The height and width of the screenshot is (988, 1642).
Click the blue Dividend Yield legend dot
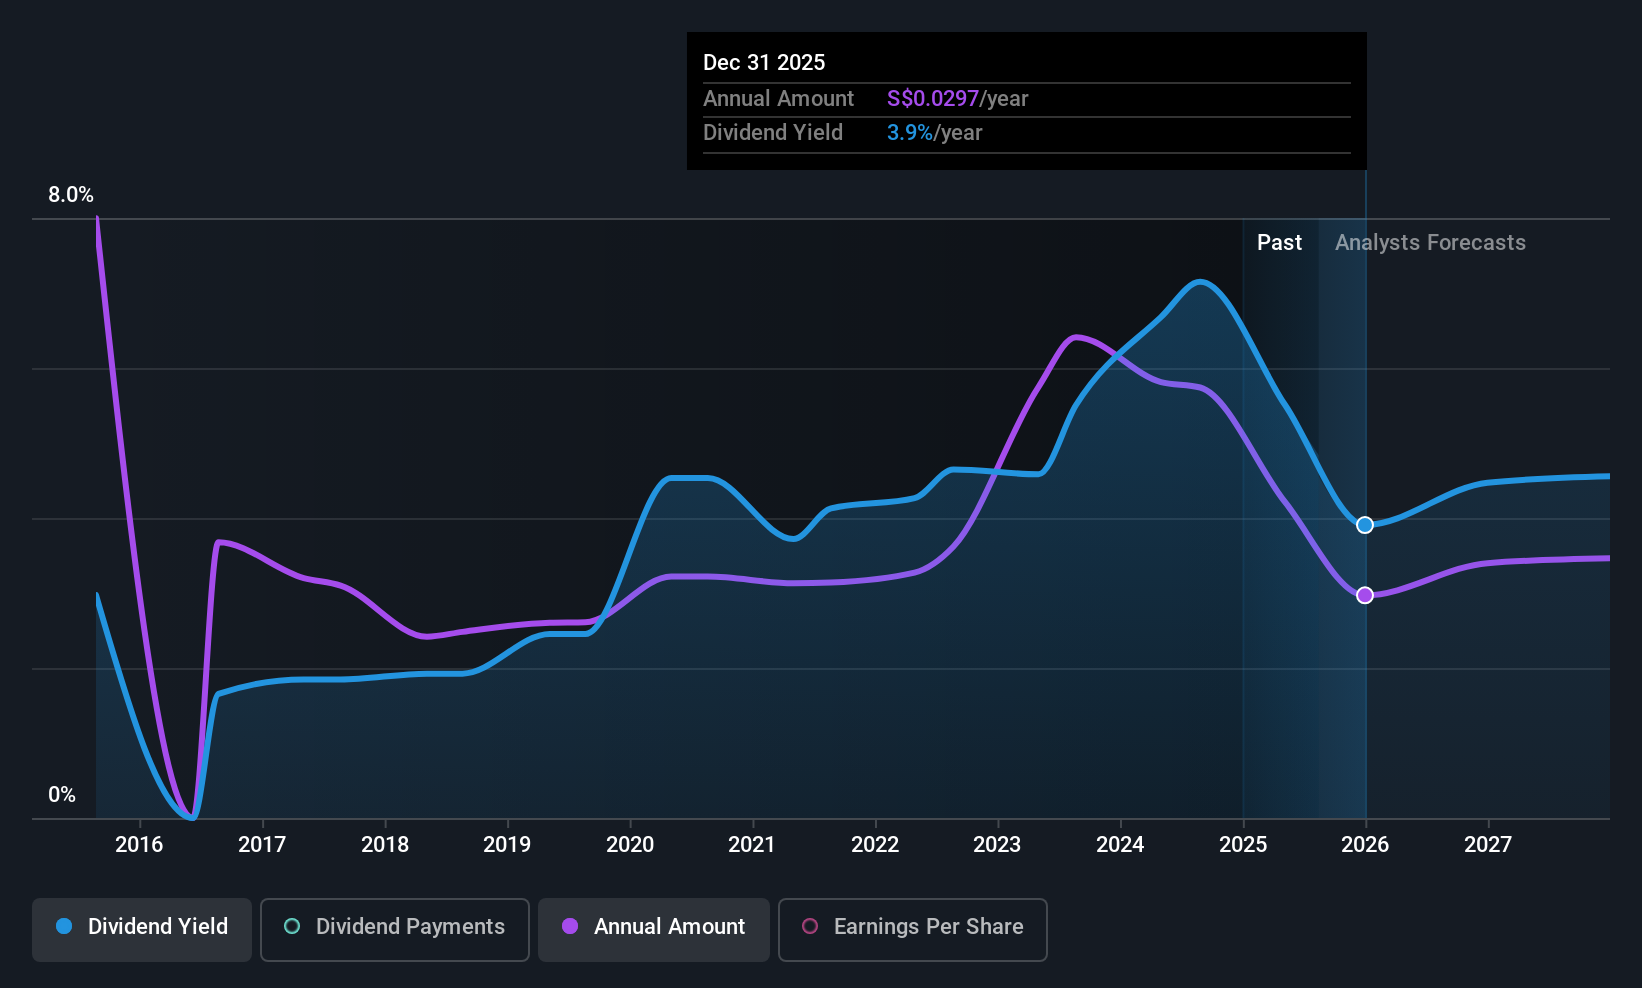tap(64, 926)
